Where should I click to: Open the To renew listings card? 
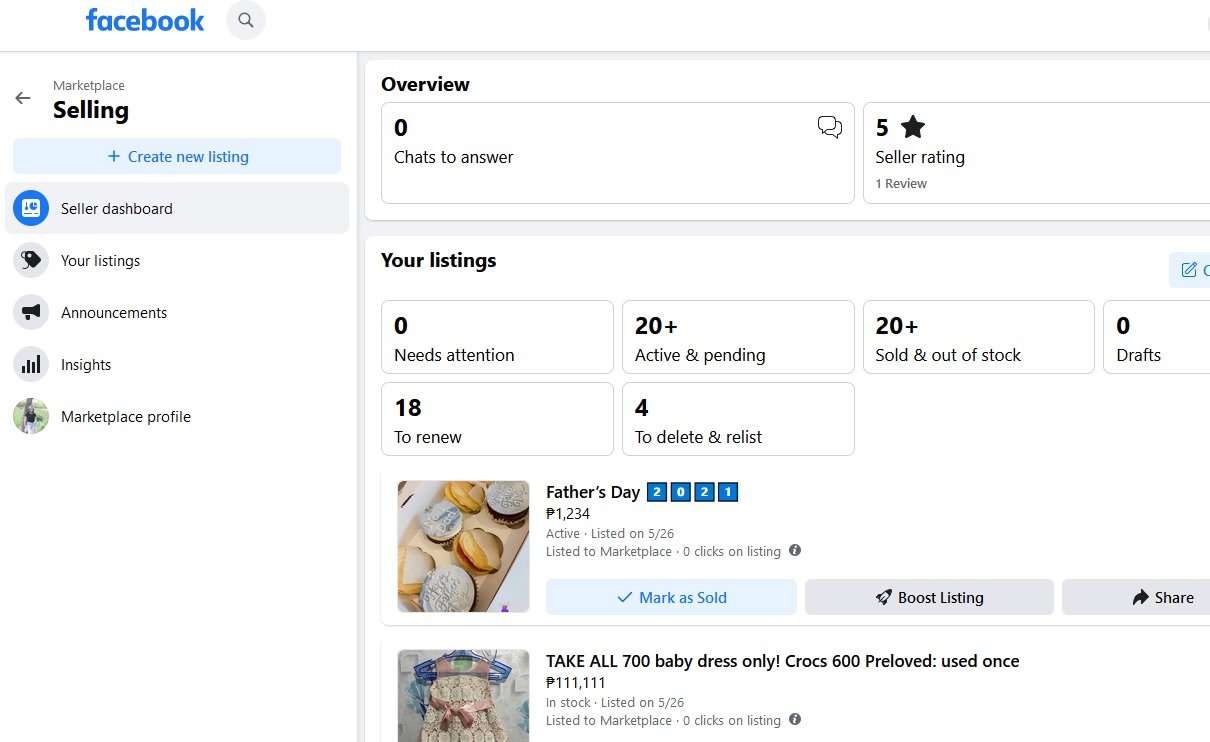[x=497, y=419]
